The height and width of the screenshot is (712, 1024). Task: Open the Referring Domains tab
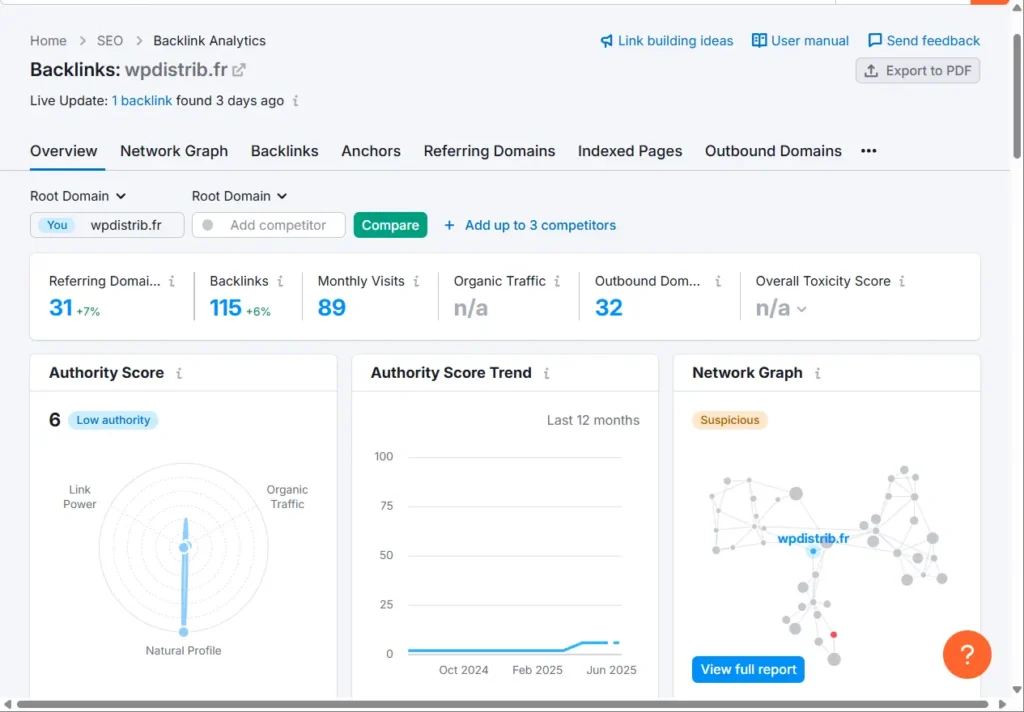[489, 151]
